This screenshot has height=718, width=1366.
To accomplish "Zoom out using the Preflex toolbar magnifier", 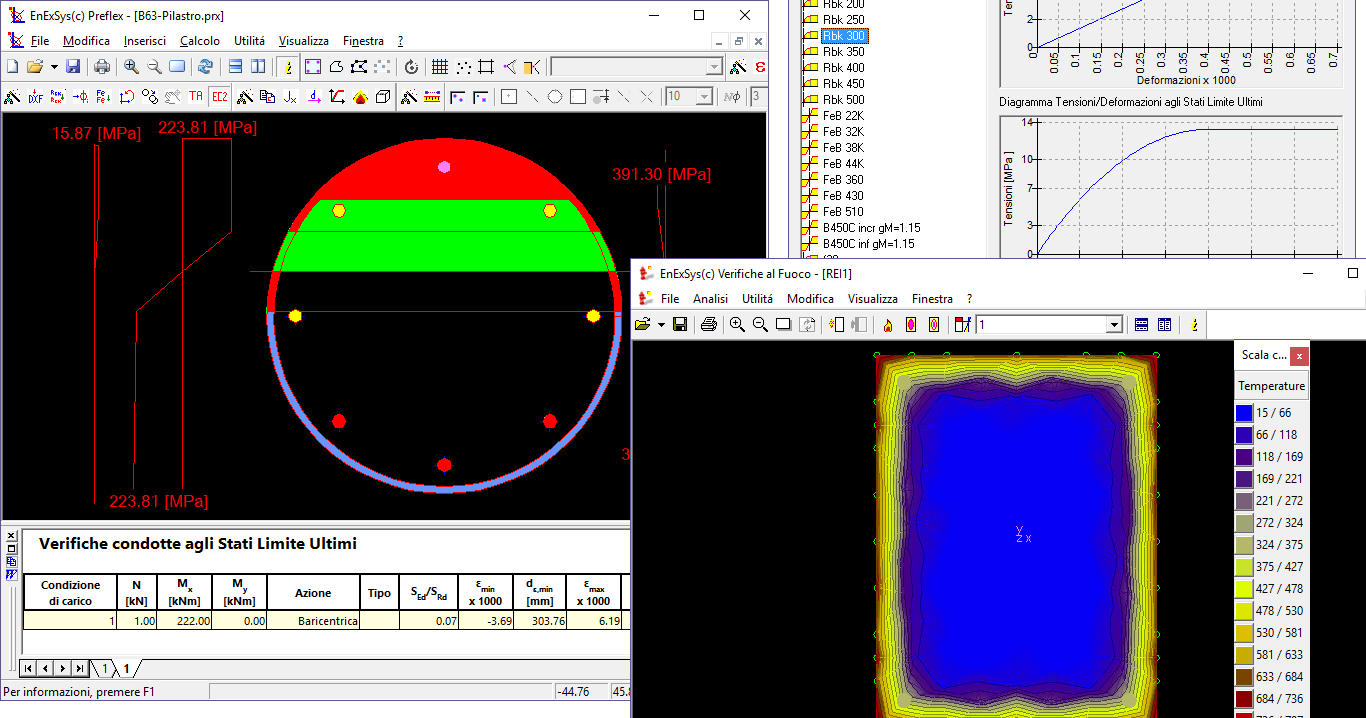I will 154,67.
